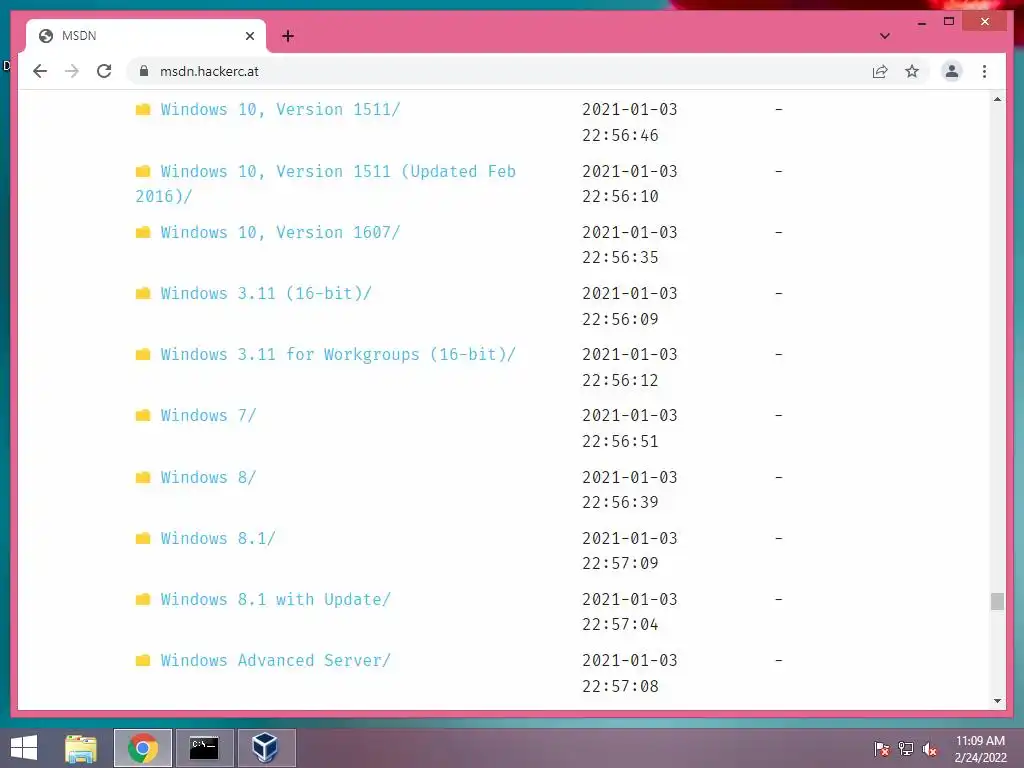Click the scrollbar down arrow
Image resolution: width=1024 pixels, height=768 pixels.
click(997, 701)
